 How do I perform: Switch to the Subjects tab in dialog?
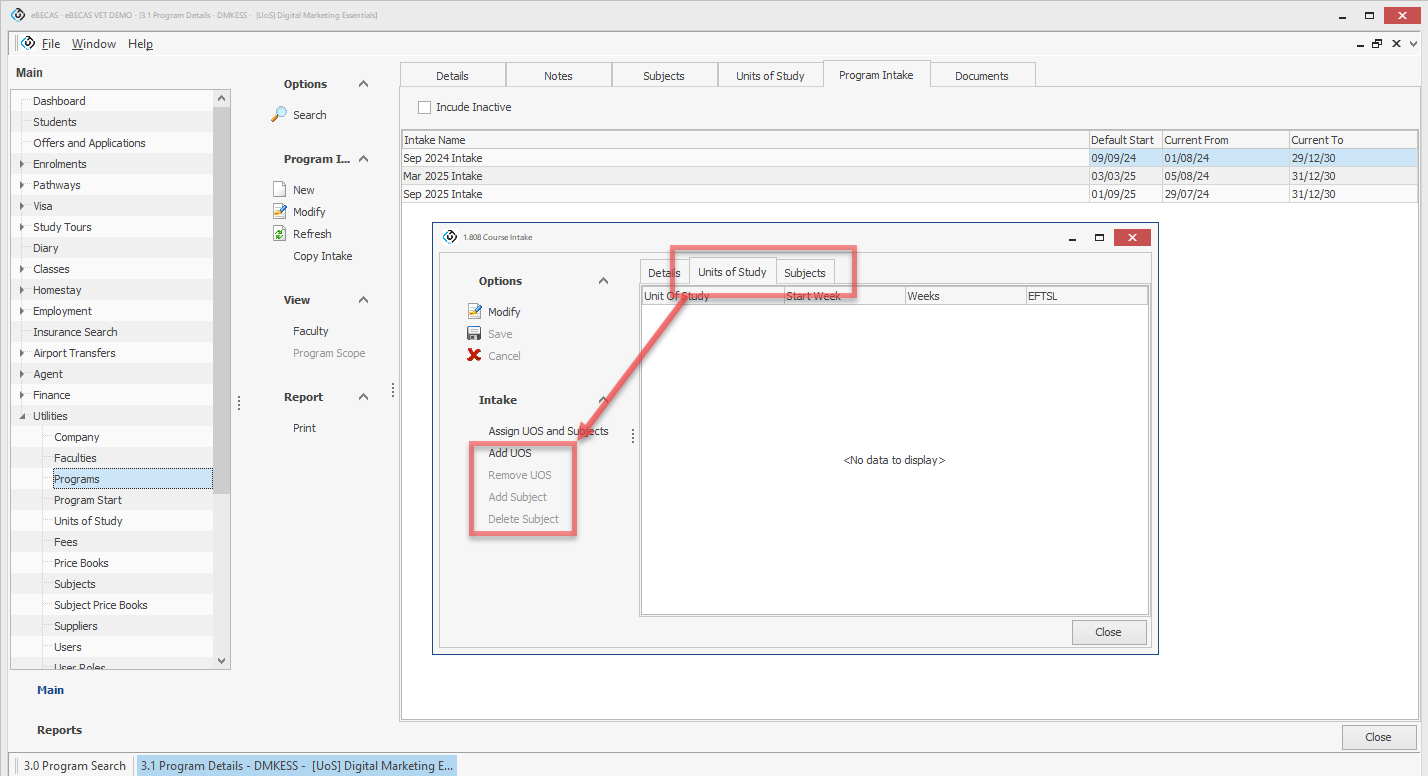(805, 273)
